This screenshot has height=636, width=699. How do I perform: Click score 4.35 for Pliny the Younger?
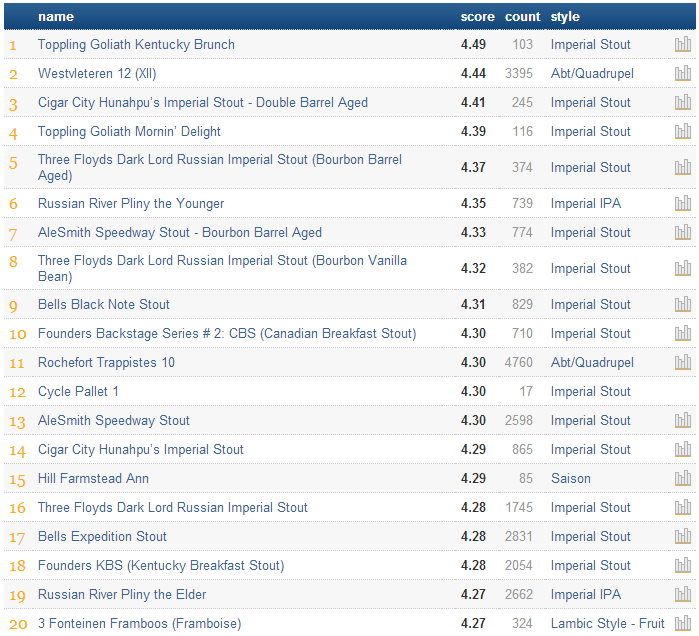473,204
